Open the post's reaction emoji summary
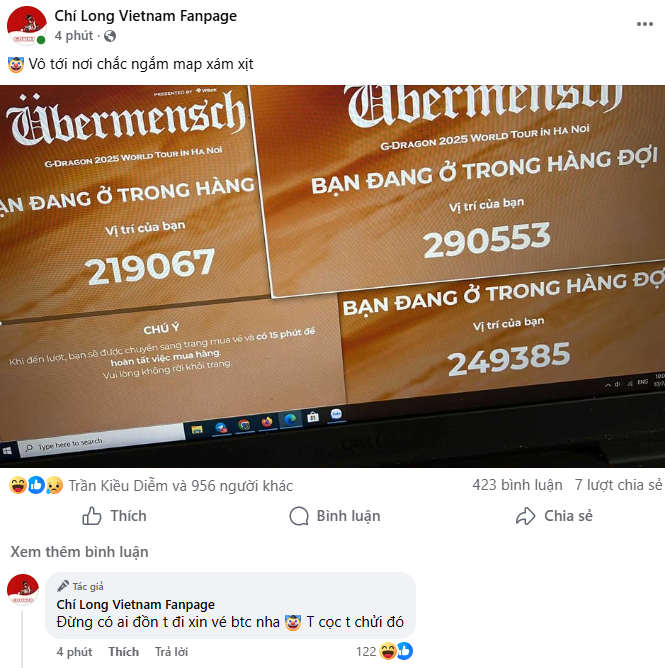Image resolution: width=665 pixels, height=668 pixels. click(36, 485)
